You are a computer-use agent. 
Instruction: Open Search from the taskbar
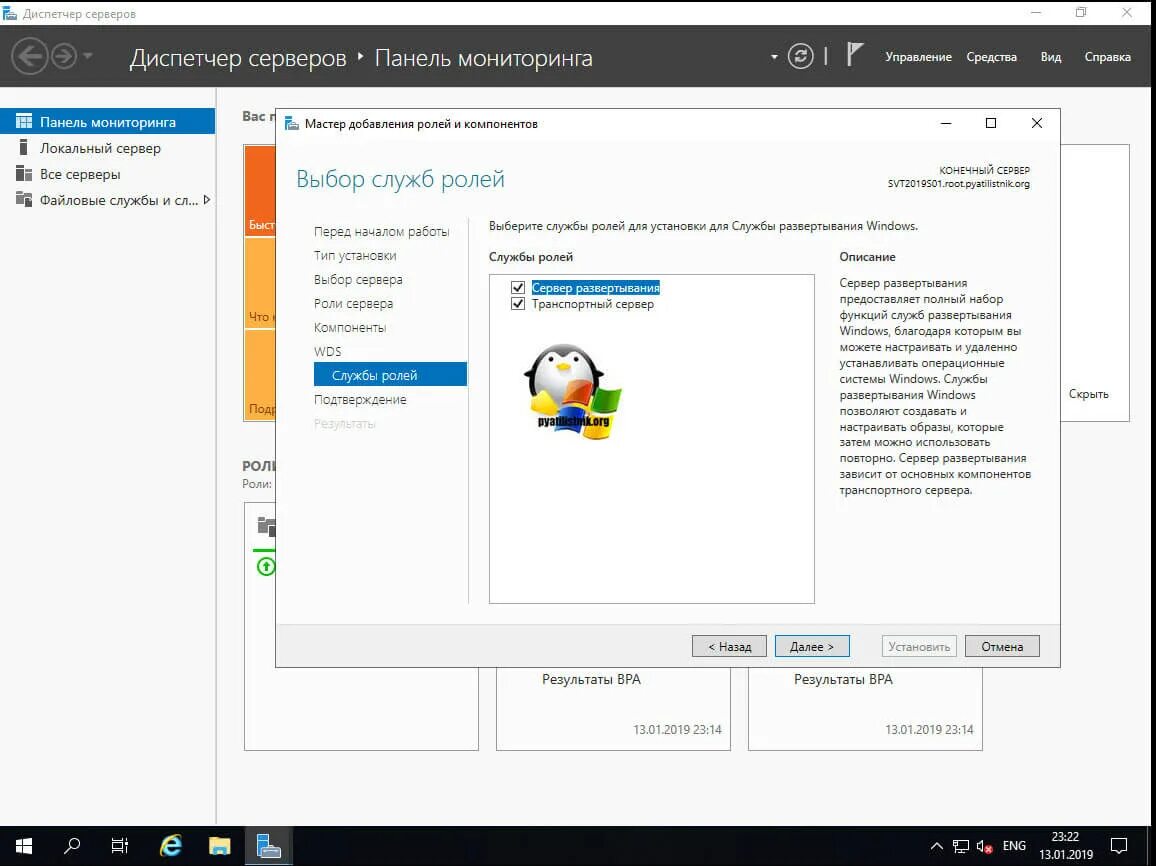(71, 845)
